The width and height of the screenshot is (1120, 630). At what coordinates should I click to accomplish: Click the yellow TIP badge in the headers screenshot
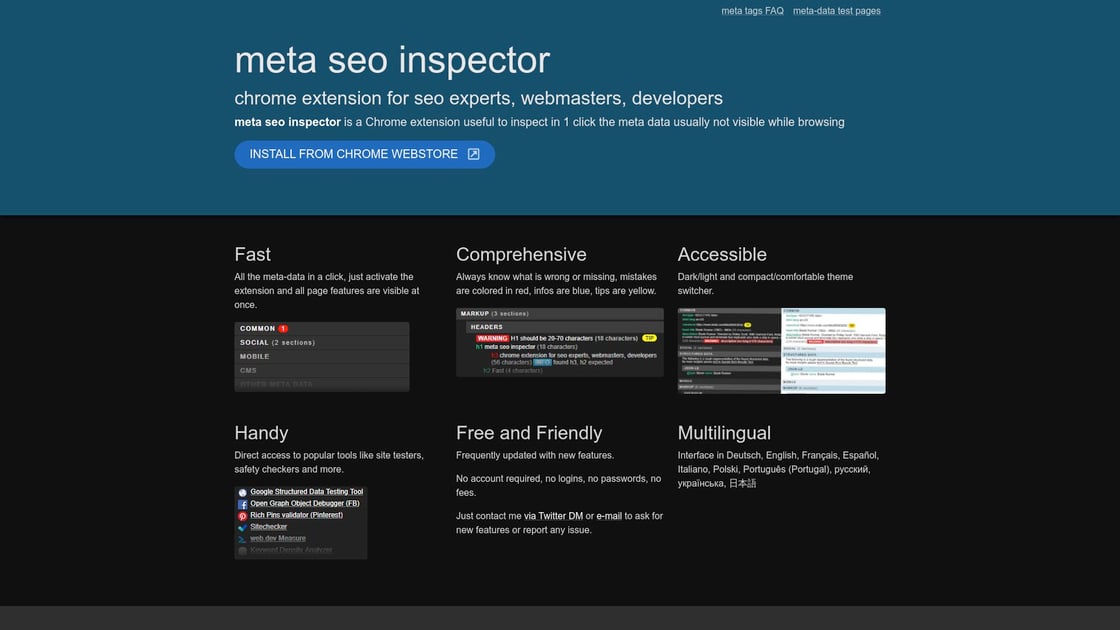[x=649, y=338]
